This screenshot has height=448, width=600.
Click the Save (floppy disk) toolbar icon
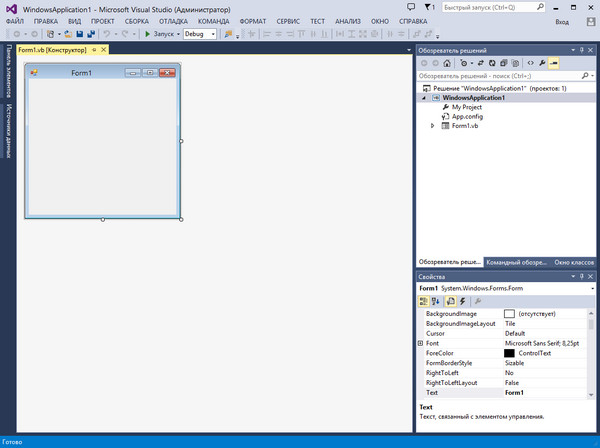(80, 34)
